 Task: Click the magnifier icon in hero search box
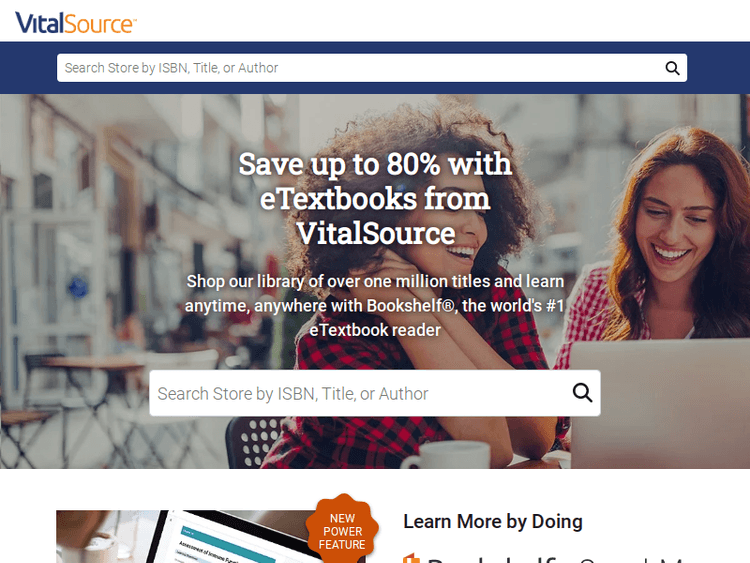coord(582,393)
